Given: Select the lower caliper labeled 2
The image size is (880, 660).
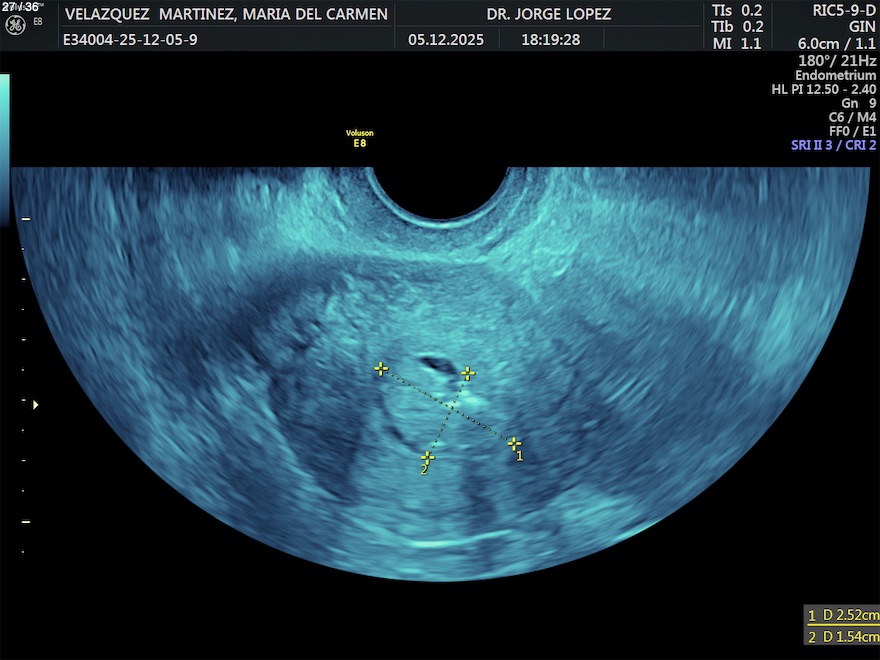Looking at the screenshot, I should point(428,457).
